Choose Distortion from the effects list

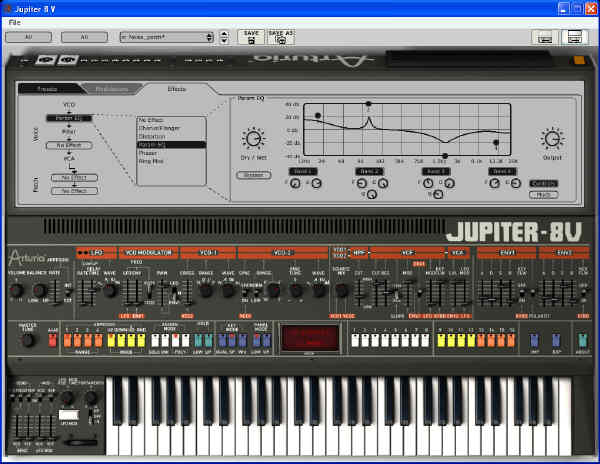171,137
